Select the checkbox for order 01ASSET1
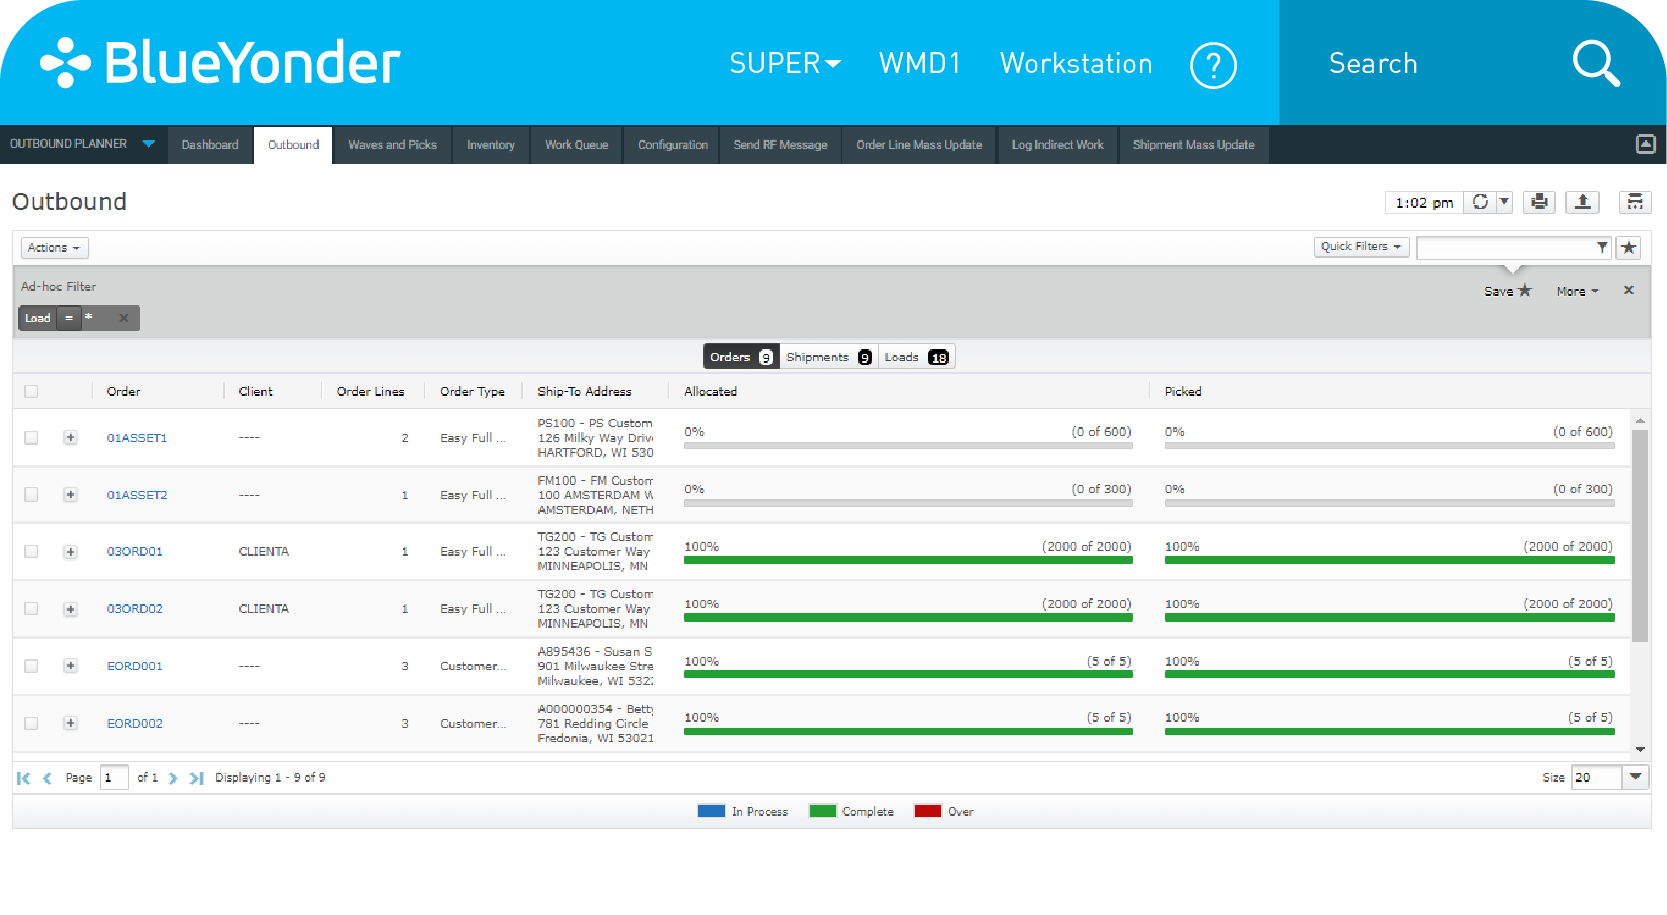The image size is (1667, 915). (31, 437)
